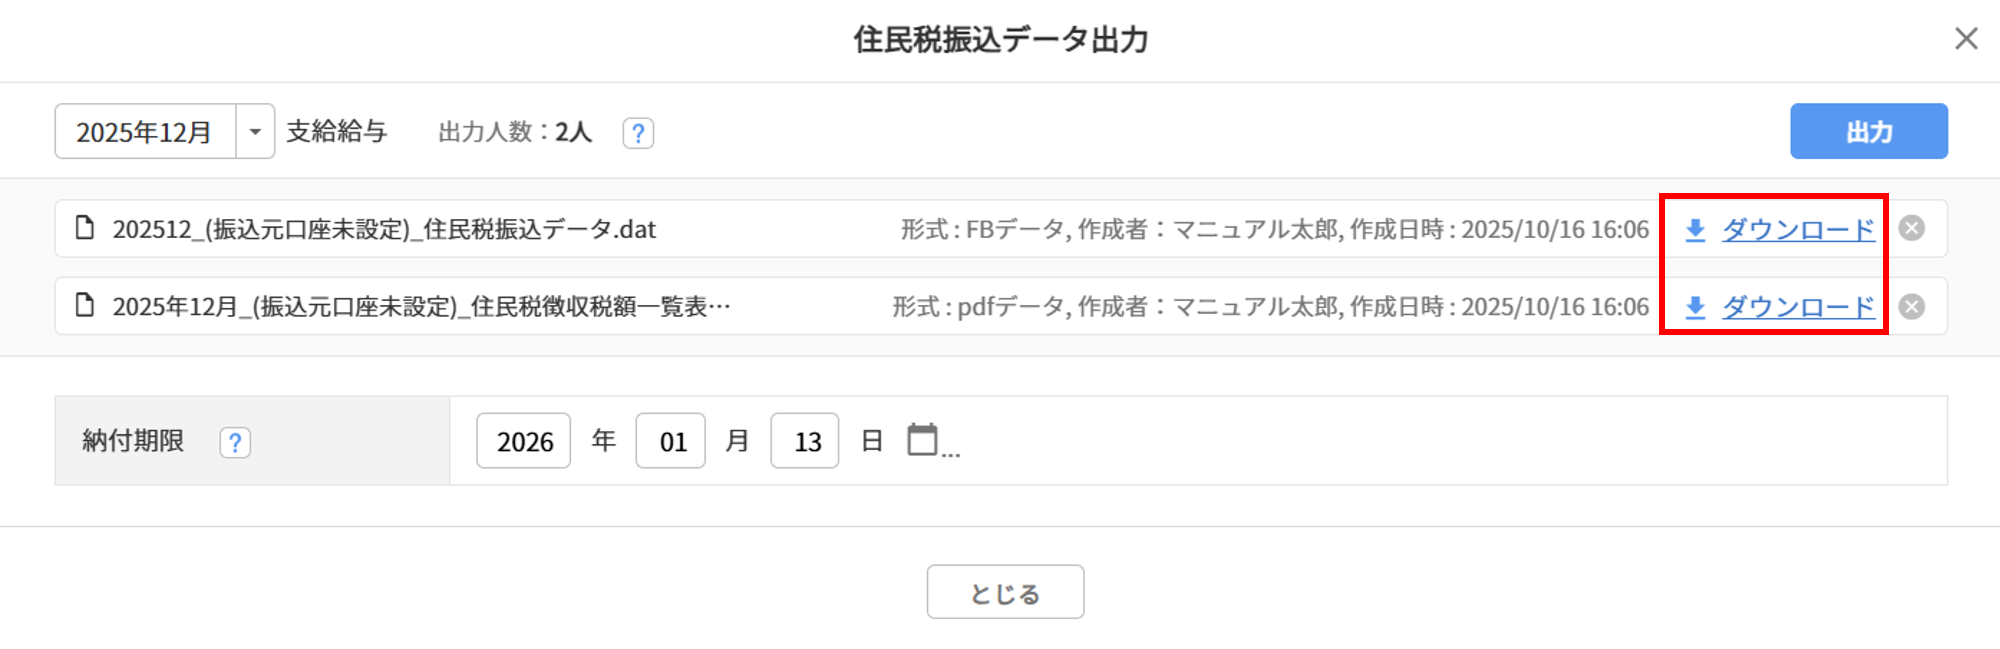This screenshot has height=649, width=2000.
Task: Click the file icon for the .dat file
Action: (85, 228)
